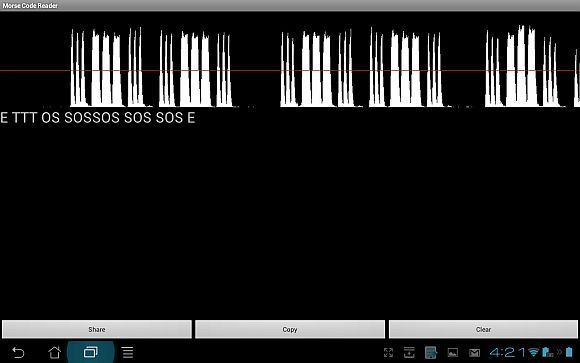Click the decoded text SOS output line
580x363 pixels.
coord(98,118)
